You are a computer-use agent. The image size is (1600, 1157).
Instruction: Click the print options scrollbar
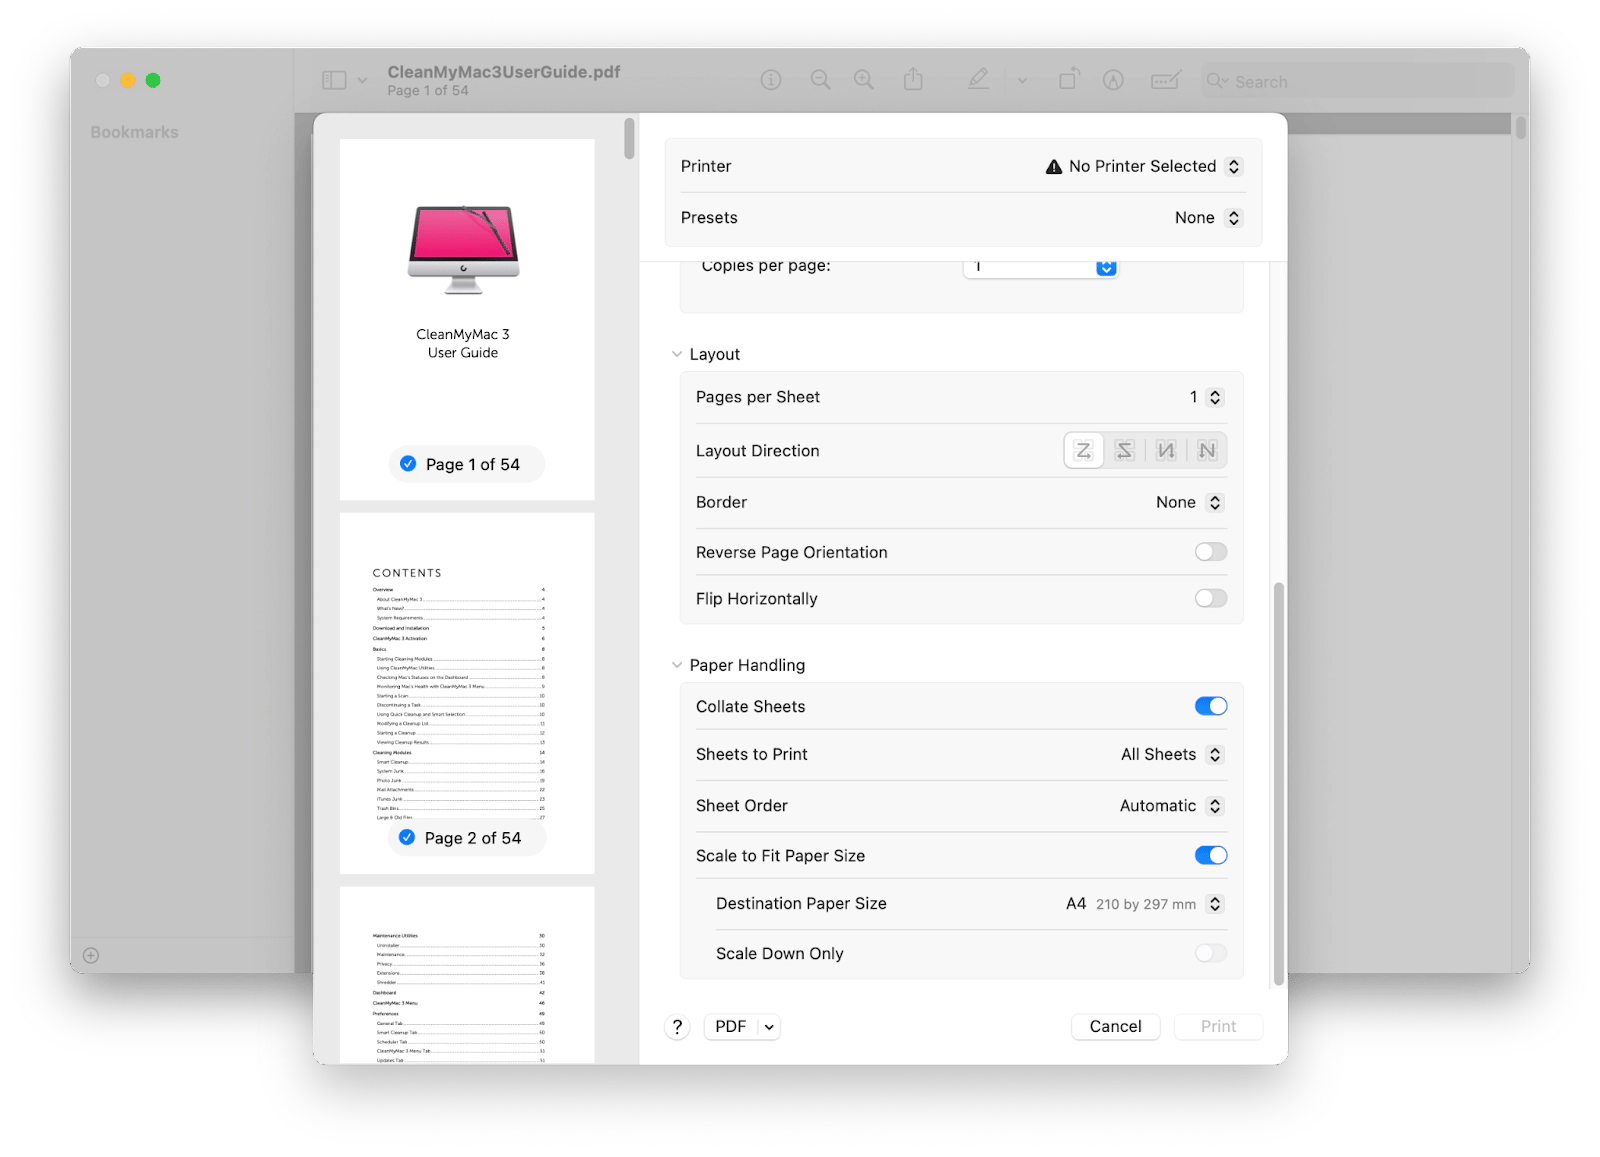click(1278, 783)
